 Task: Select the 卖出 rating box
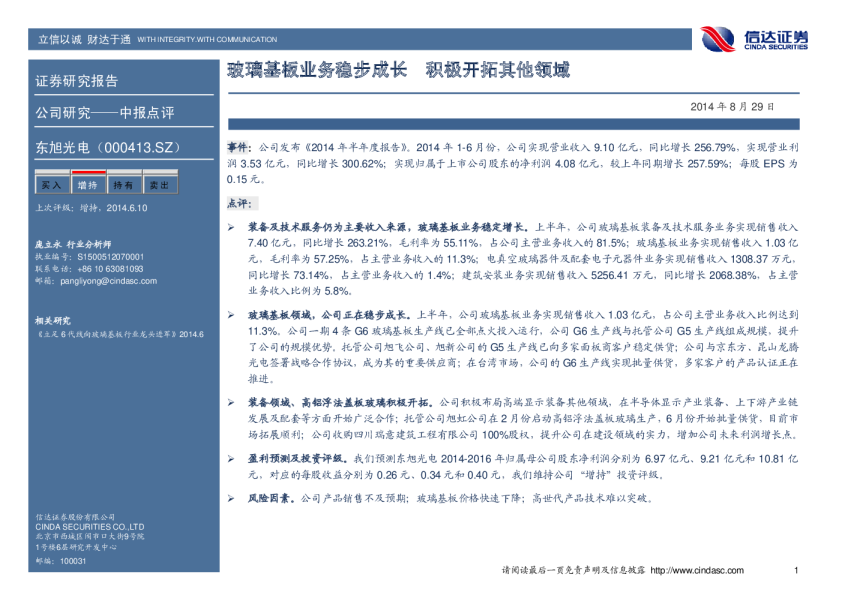[x=158, y=185]
